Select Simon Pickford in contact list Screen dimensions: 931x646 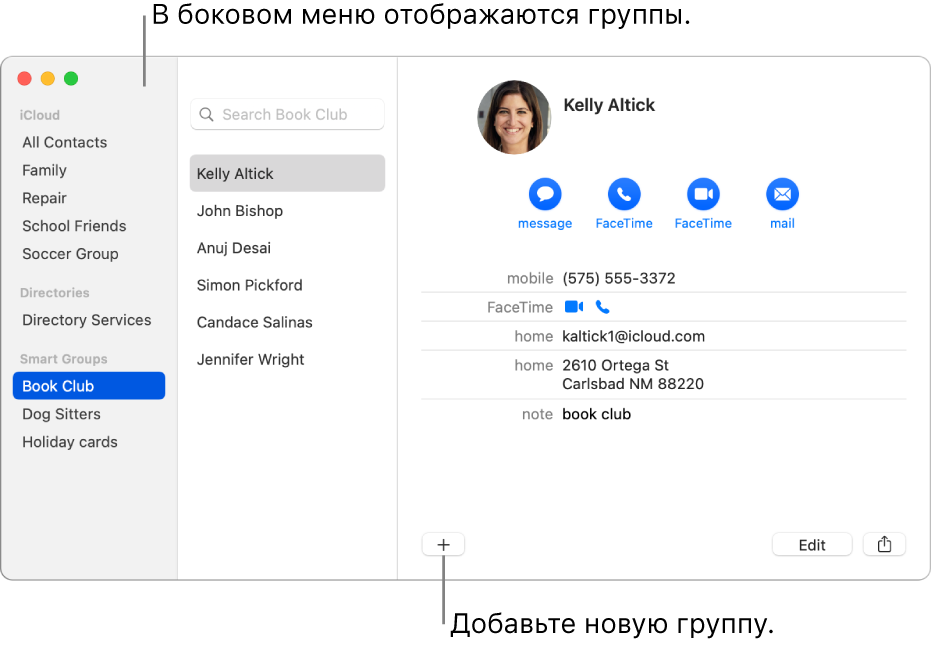(x=249, y=285)
